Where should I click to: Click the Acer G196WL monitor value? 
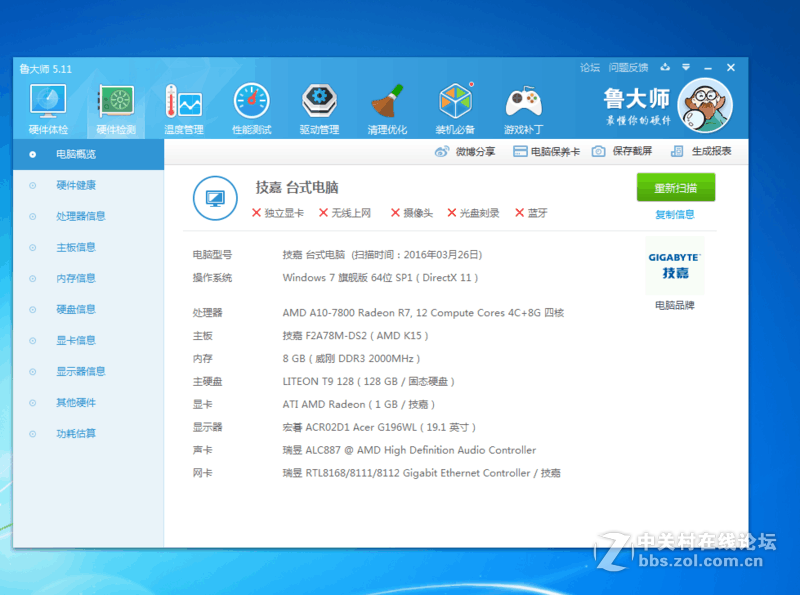(379, 427)
